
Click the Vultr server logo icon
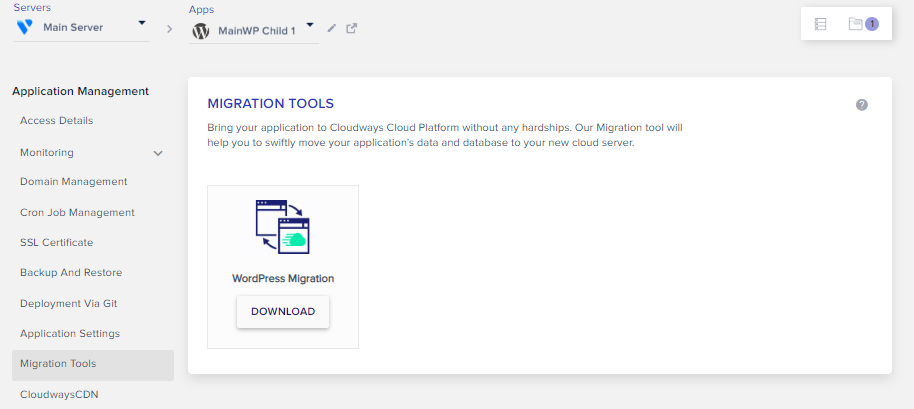(25, 27)
